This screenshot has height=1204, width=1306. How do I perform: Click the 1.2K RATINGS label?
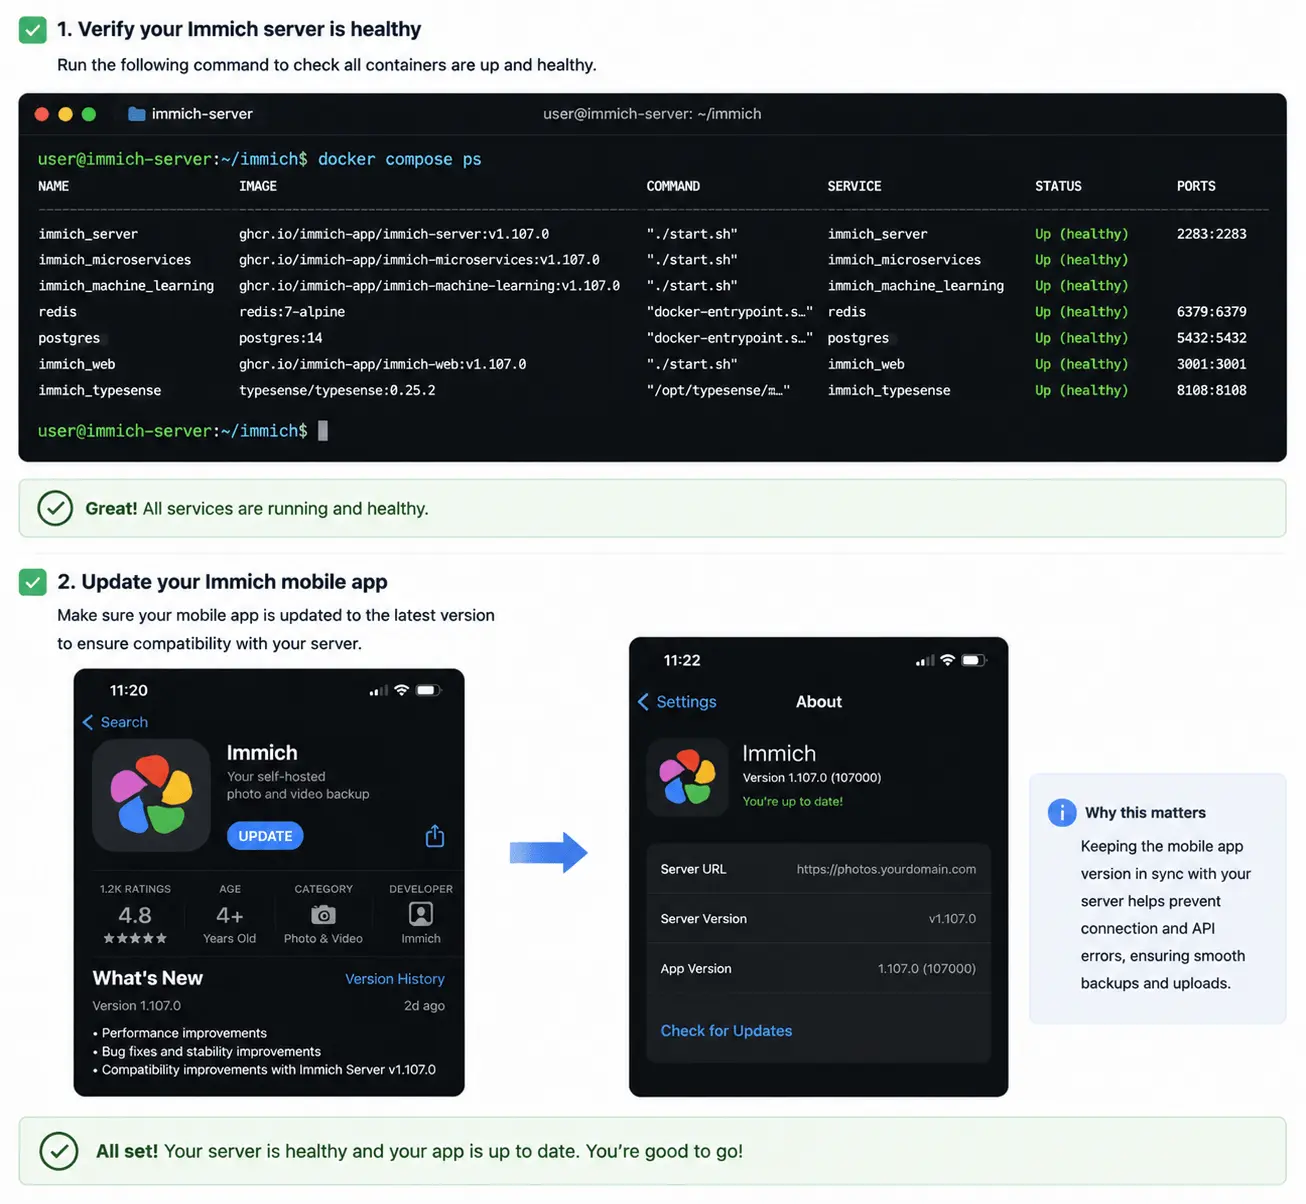pyautogui.click(x=135, y=889)
